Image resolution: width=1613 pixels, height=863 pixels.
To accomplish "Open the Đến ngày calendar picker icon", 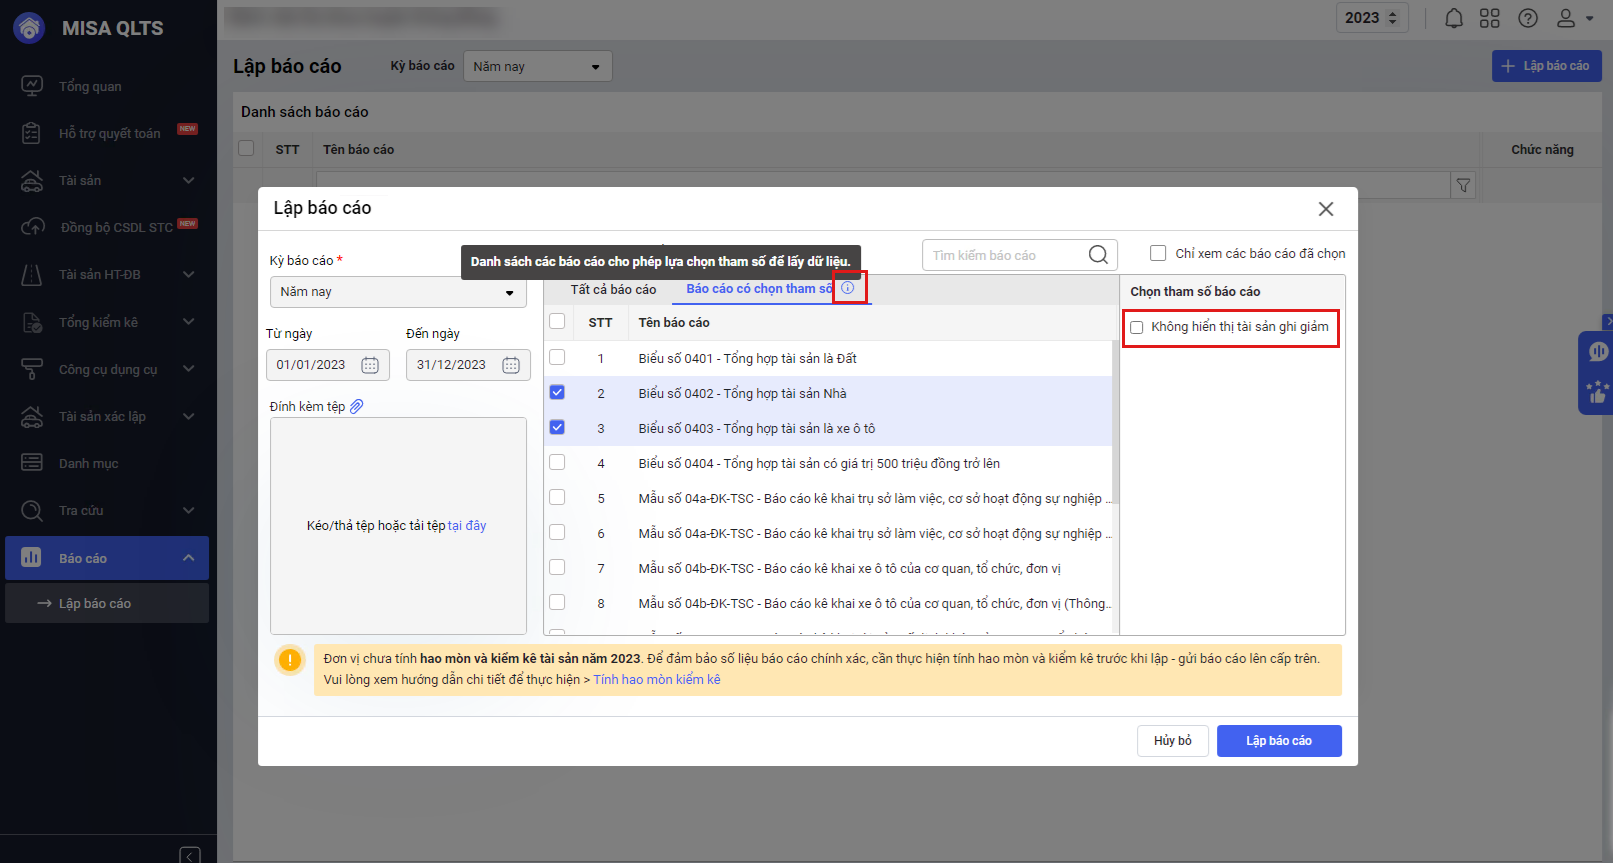I will (x=511, y=365).
